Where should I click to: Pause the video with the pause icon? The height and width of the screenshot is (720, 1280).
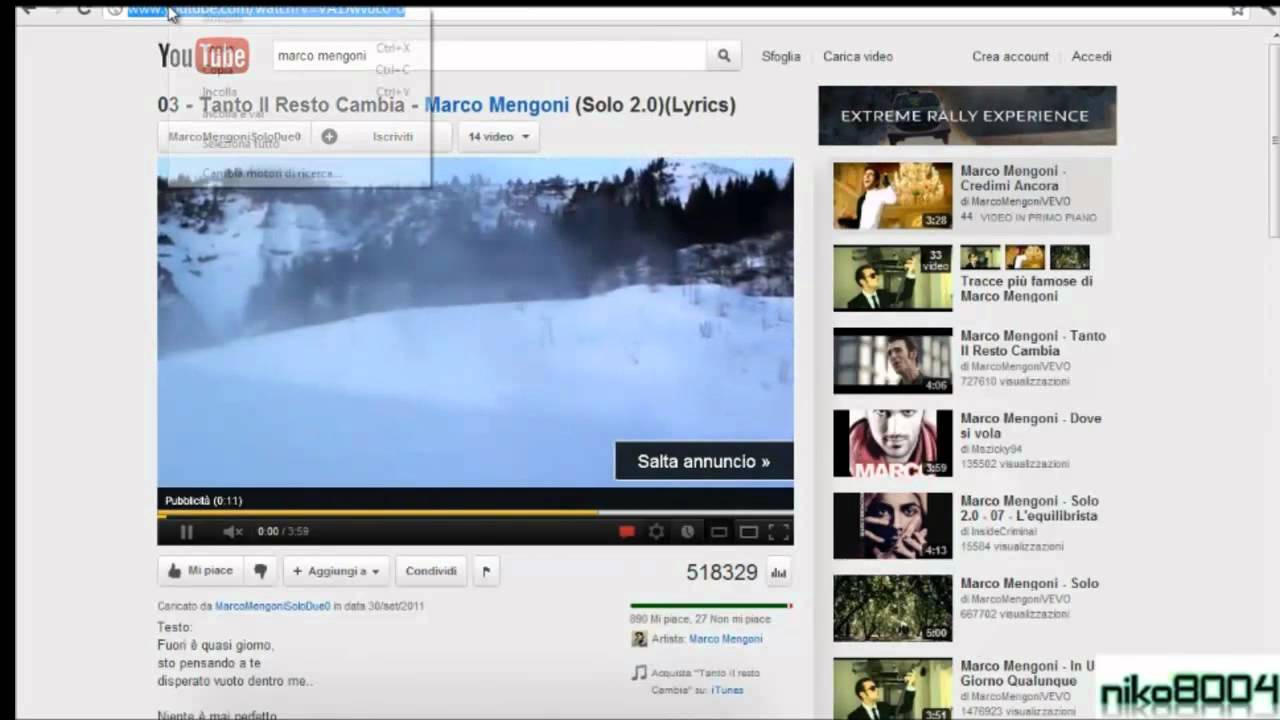[186, 532]
